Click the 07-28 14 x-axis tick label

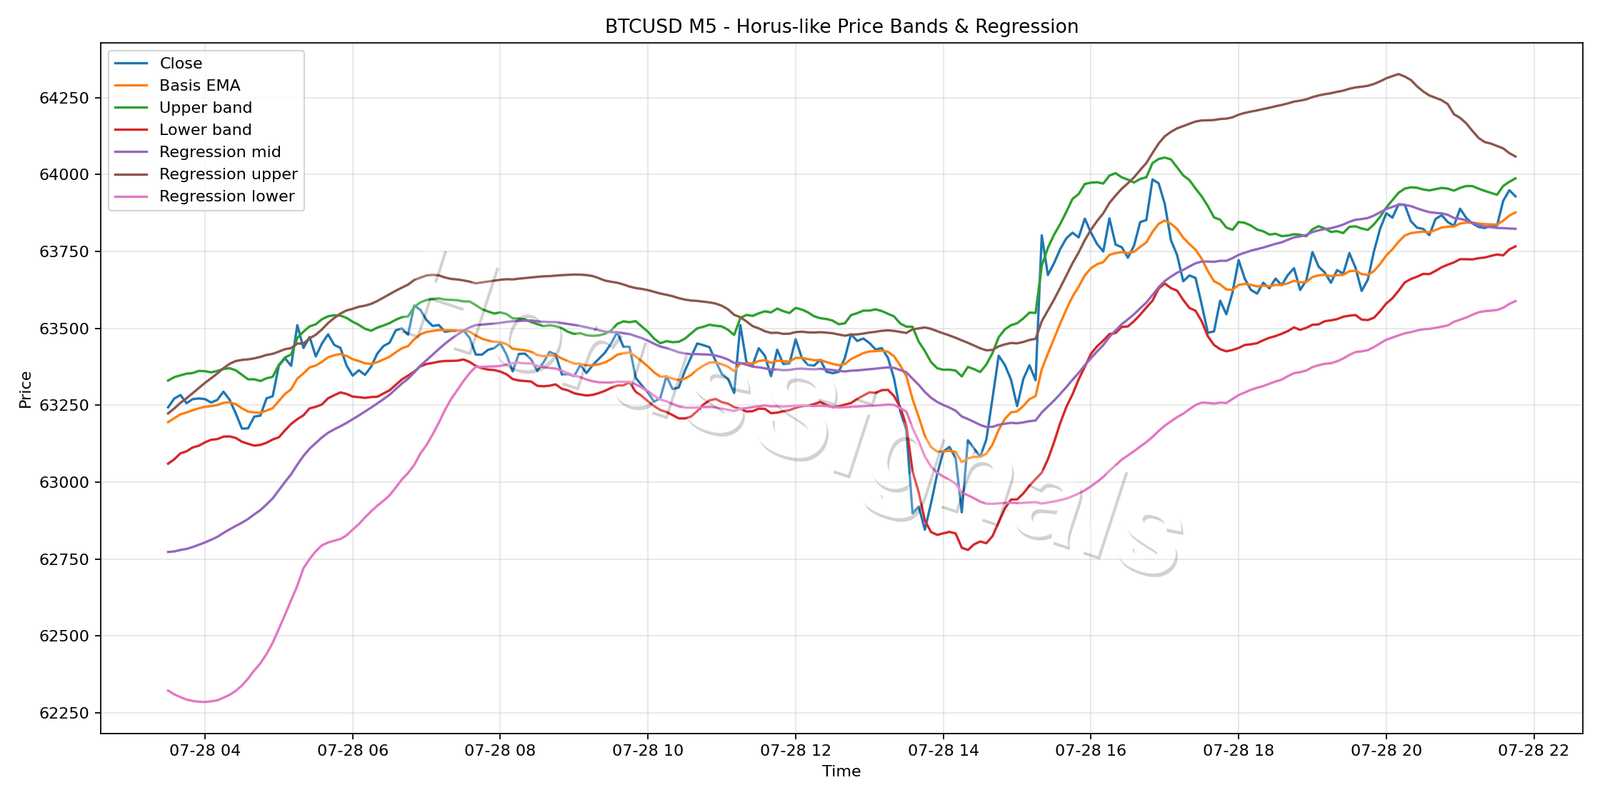[943, 749]
